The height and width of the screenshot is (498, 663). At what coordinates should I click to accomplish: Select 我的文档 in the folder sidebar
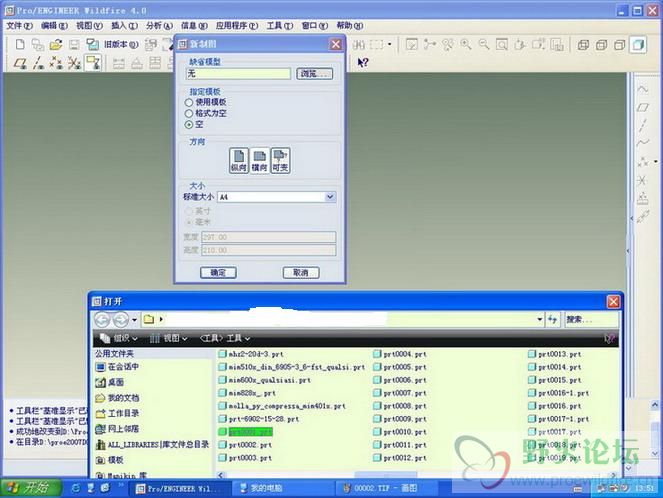pos(118,398)
